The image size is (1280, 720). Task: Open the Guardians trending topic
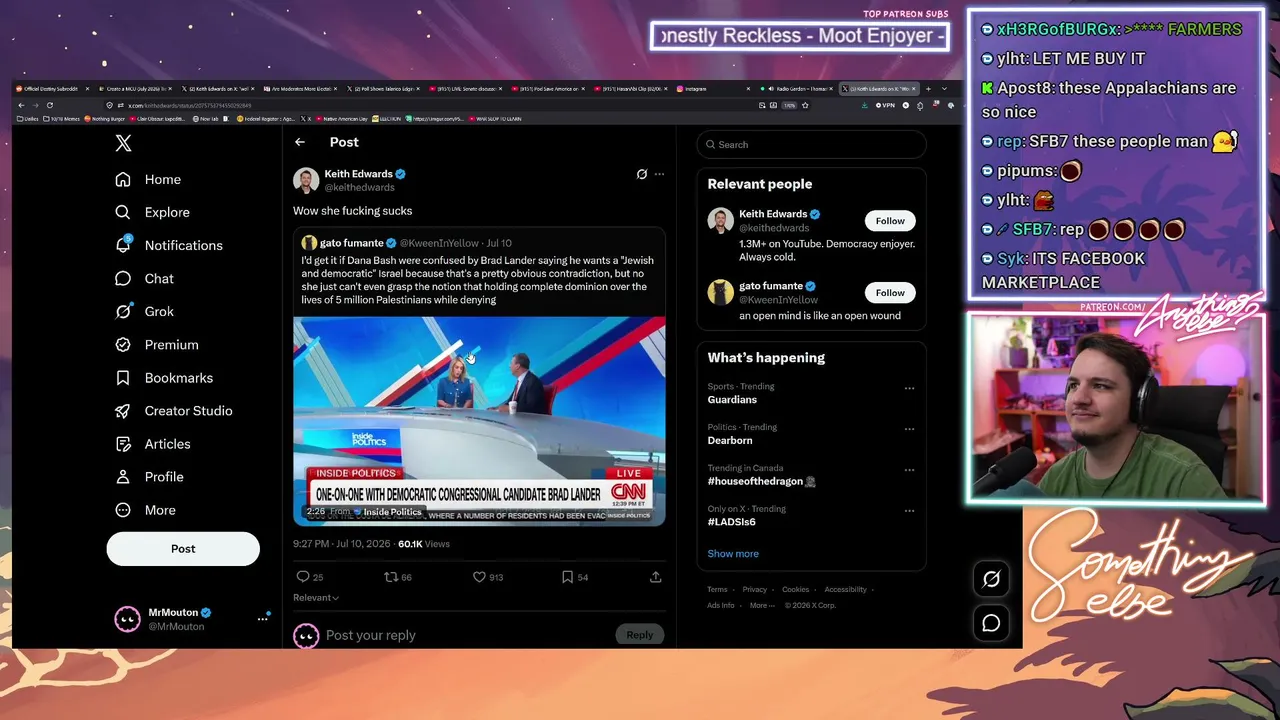732,400
